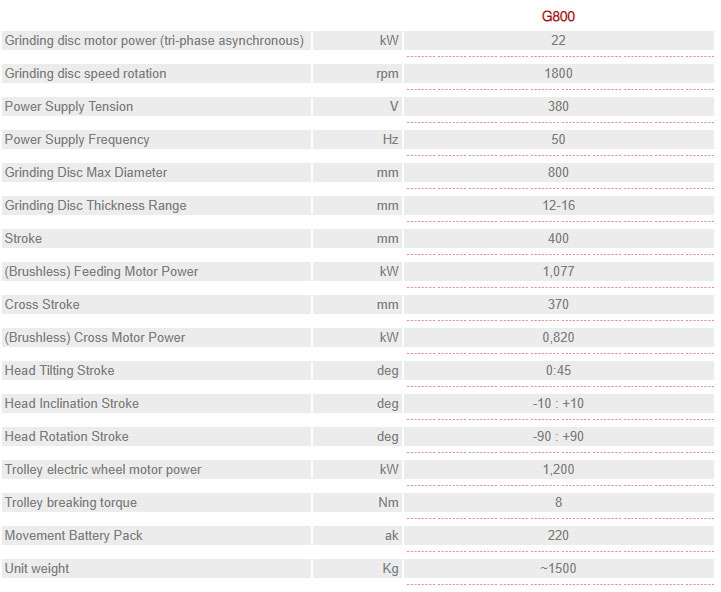Click the ~1500 unit weight value
Viewport: 721px width, 592px height.
(559, 568)
